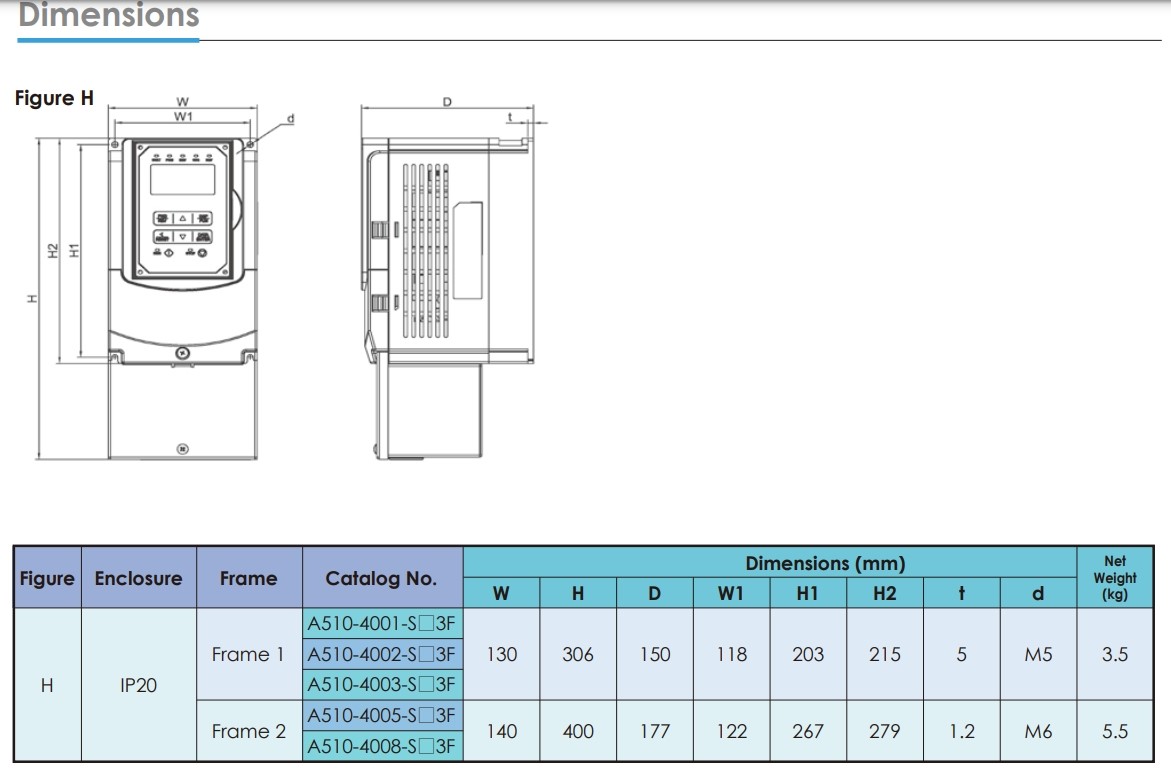Click the Frame 1 W1 value "118"
Screen dimensions: 1171x768
coord(731,654)
